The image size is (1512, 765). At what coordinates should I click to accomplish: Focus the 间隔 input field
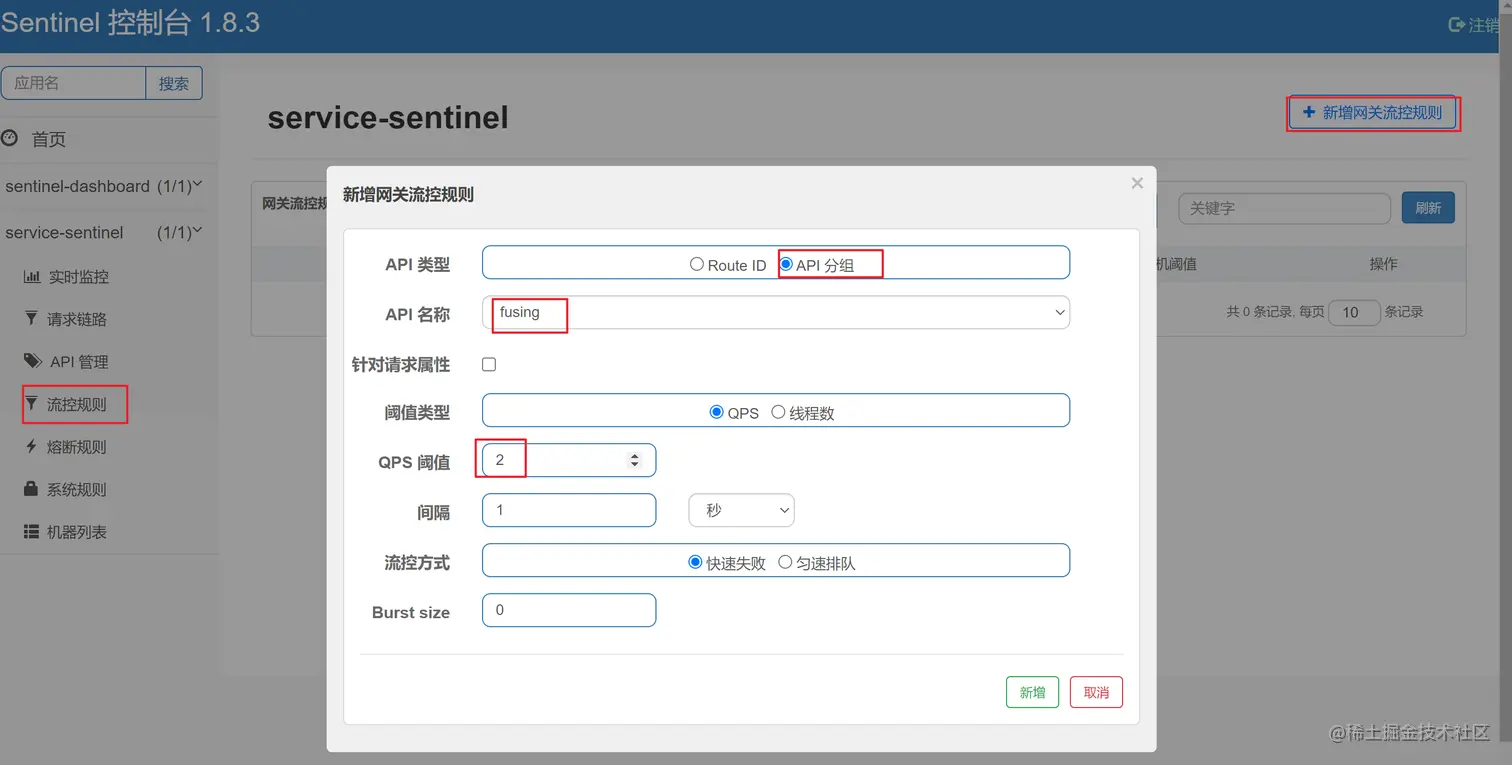(569, 510)
